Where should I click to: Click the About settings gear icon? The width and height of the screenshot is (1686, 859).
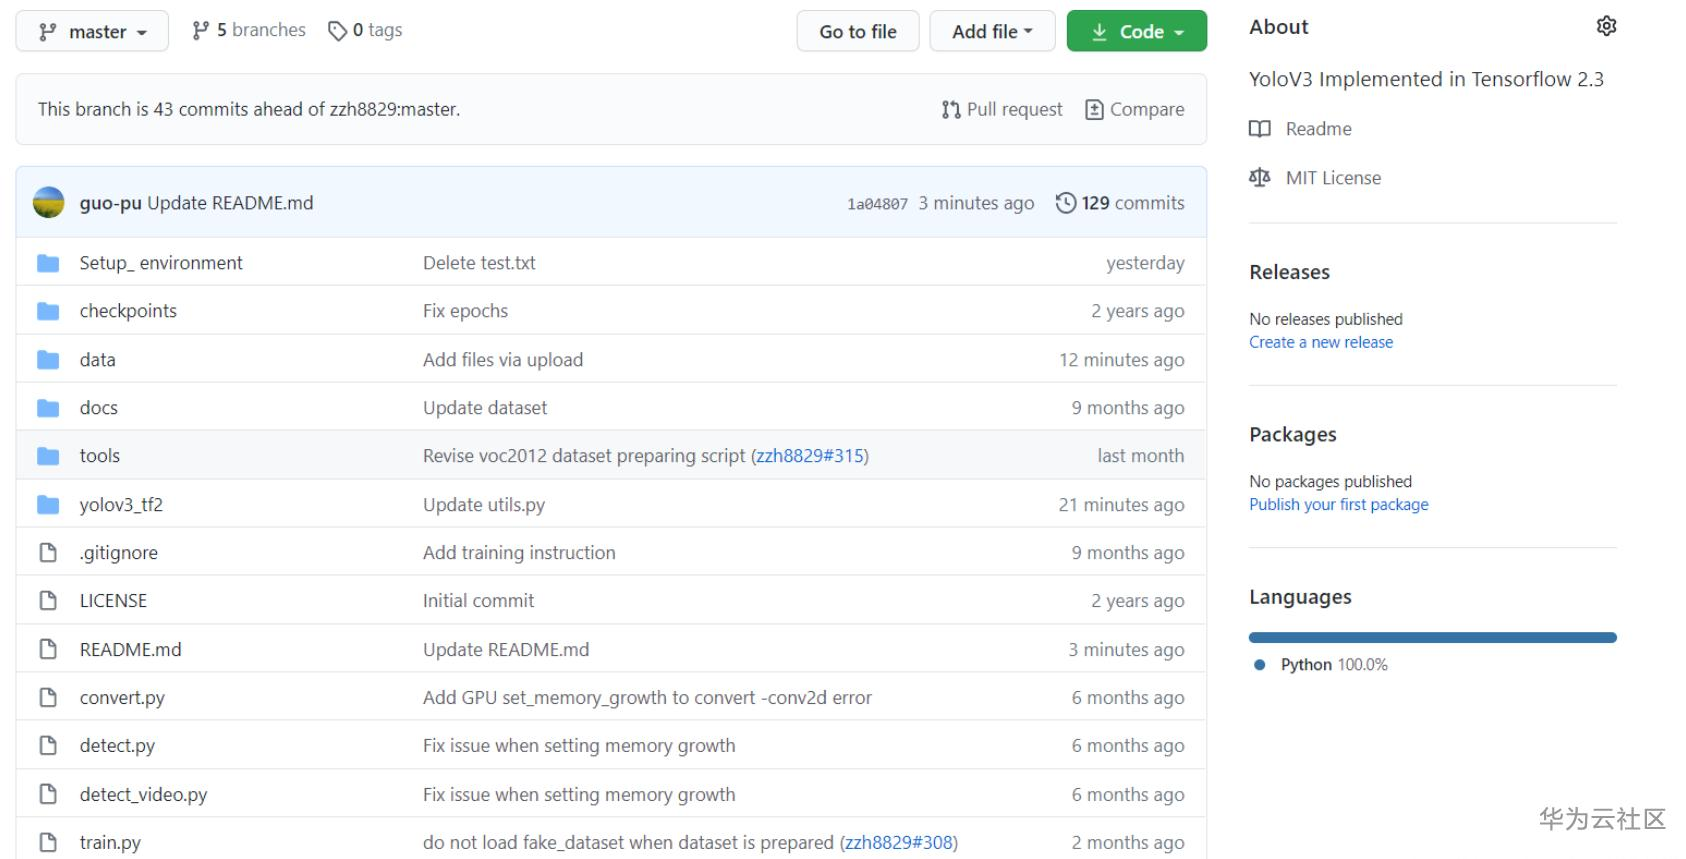1606,26
